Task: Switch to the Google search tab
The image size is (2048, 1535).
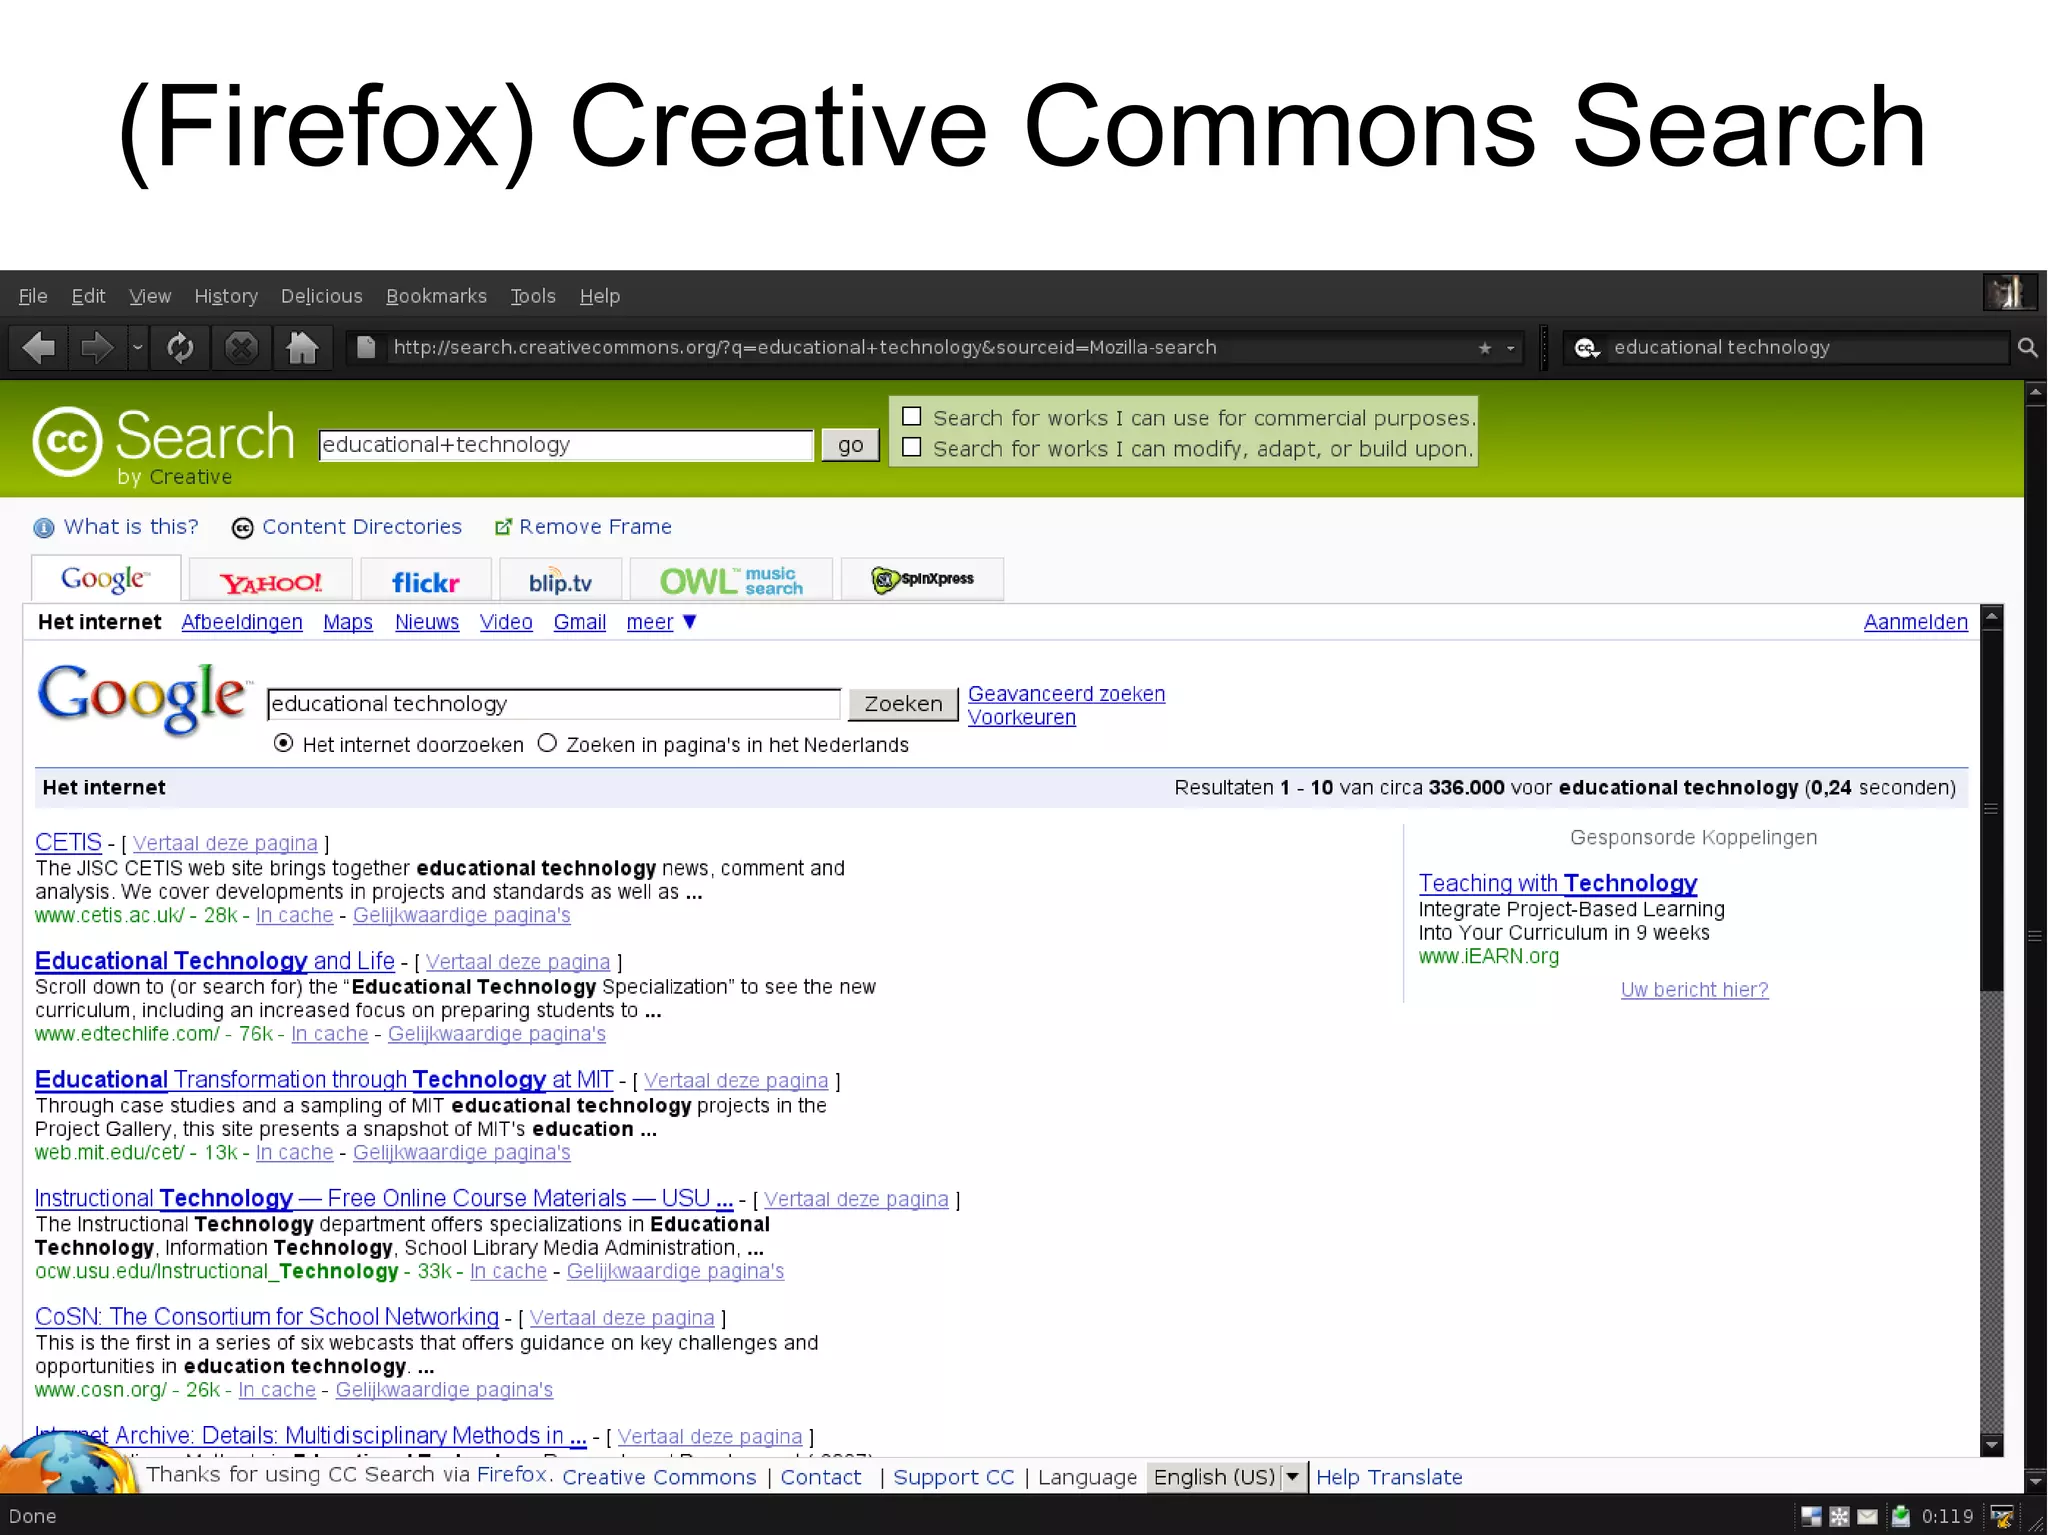Action: (106, 579)
